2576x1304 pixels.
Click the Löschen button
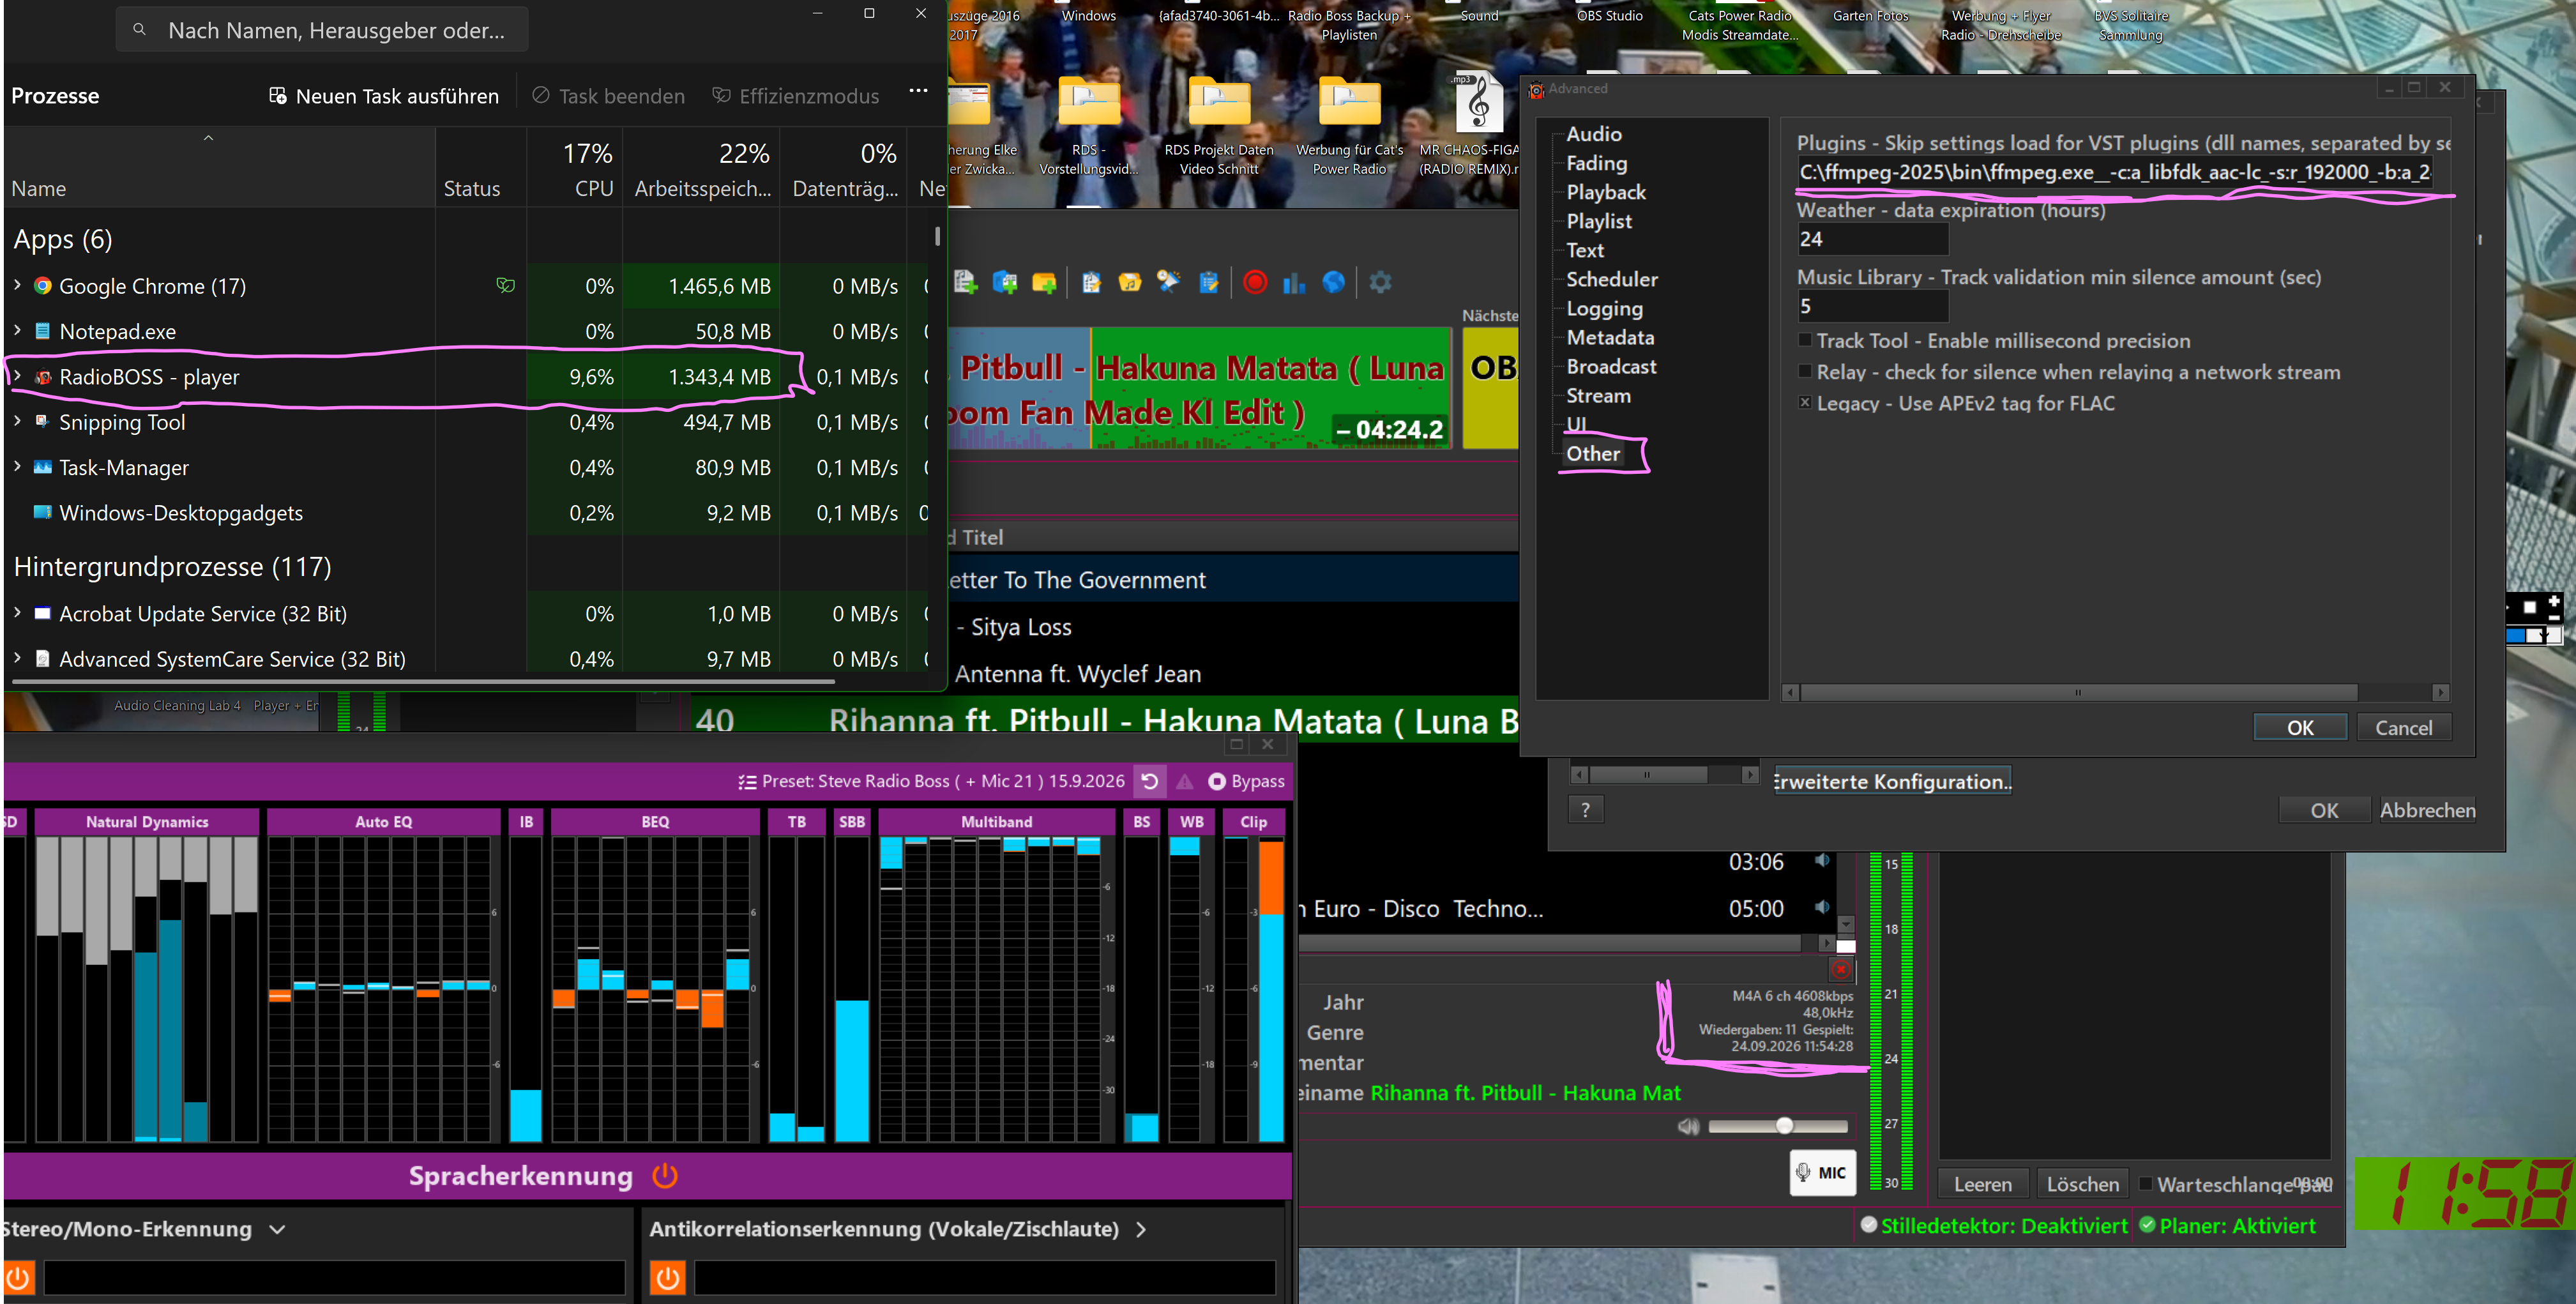(x=2082, y=1184)
